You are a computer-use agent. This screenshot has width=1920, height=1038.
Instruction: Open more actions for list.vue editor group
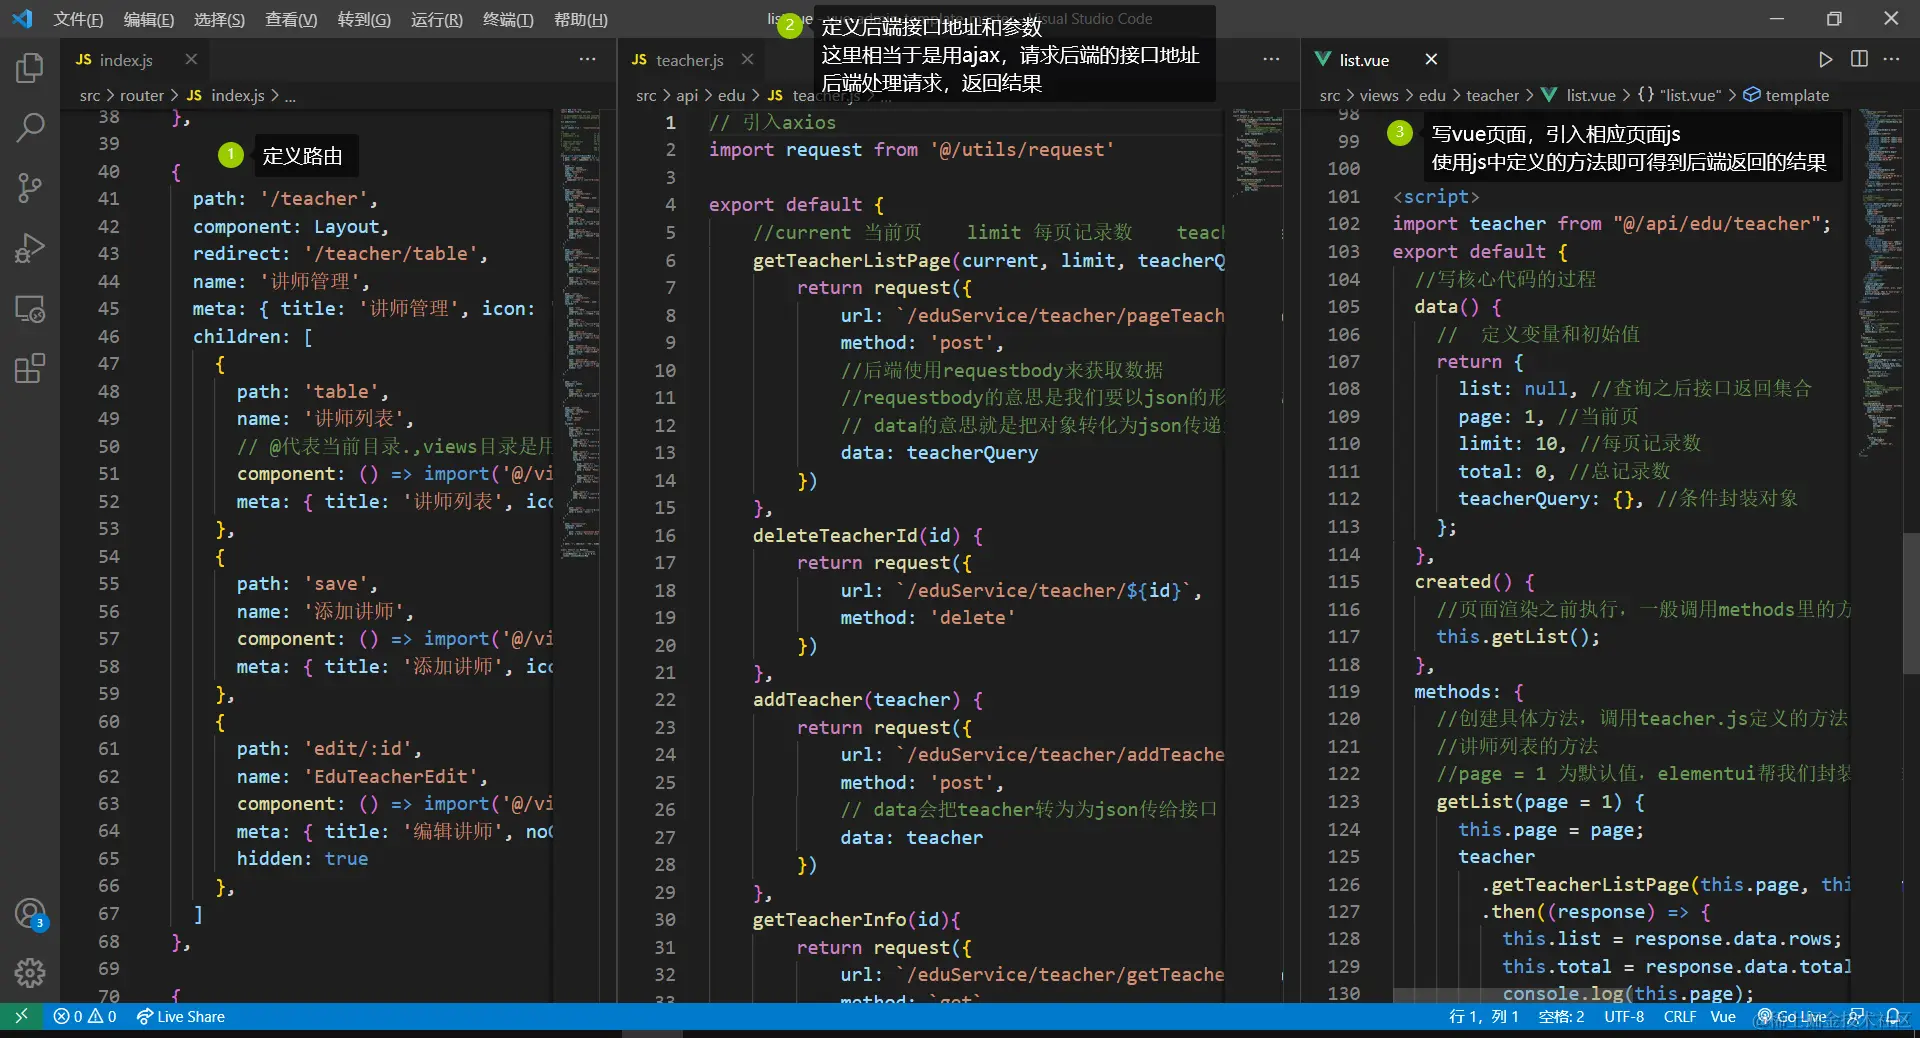pyautogui.click(x=1891, y=60)
